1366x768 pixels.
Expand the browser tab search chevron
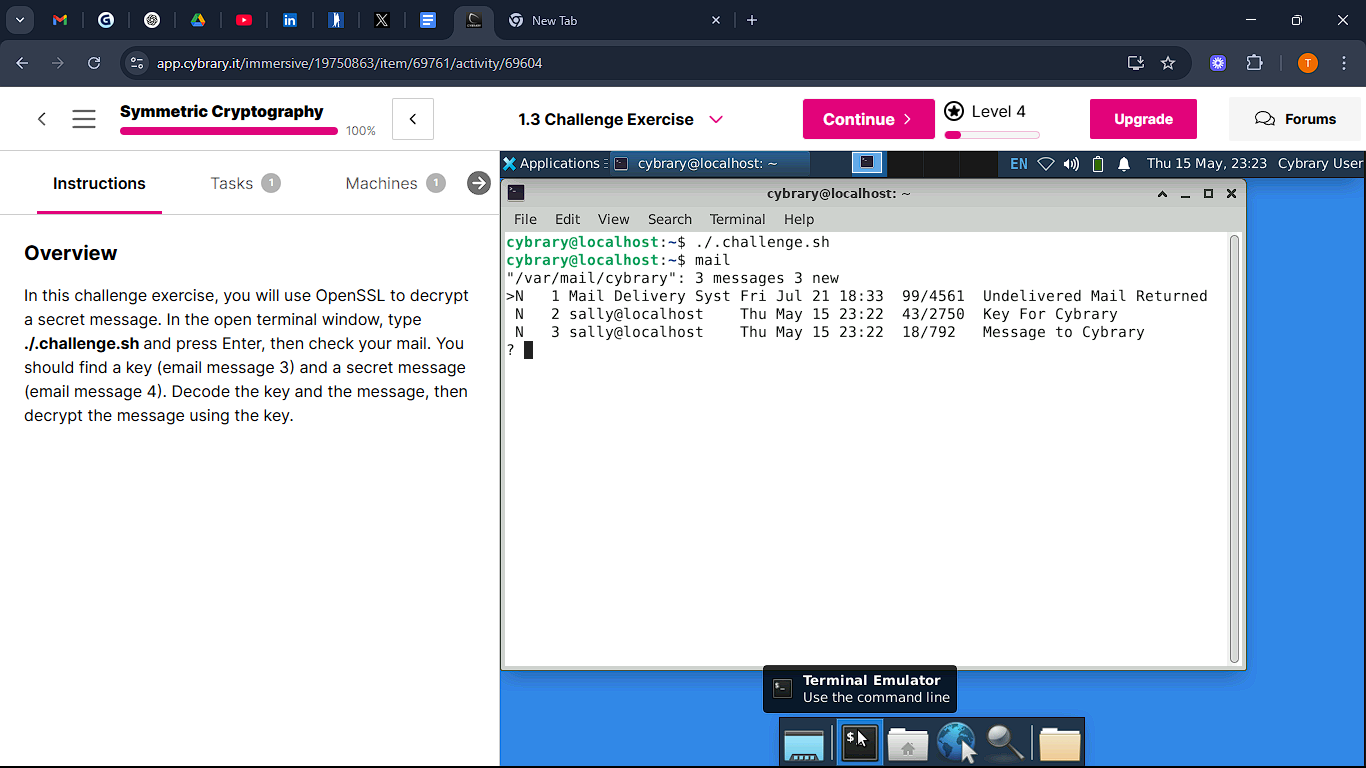tap(20, 20)
